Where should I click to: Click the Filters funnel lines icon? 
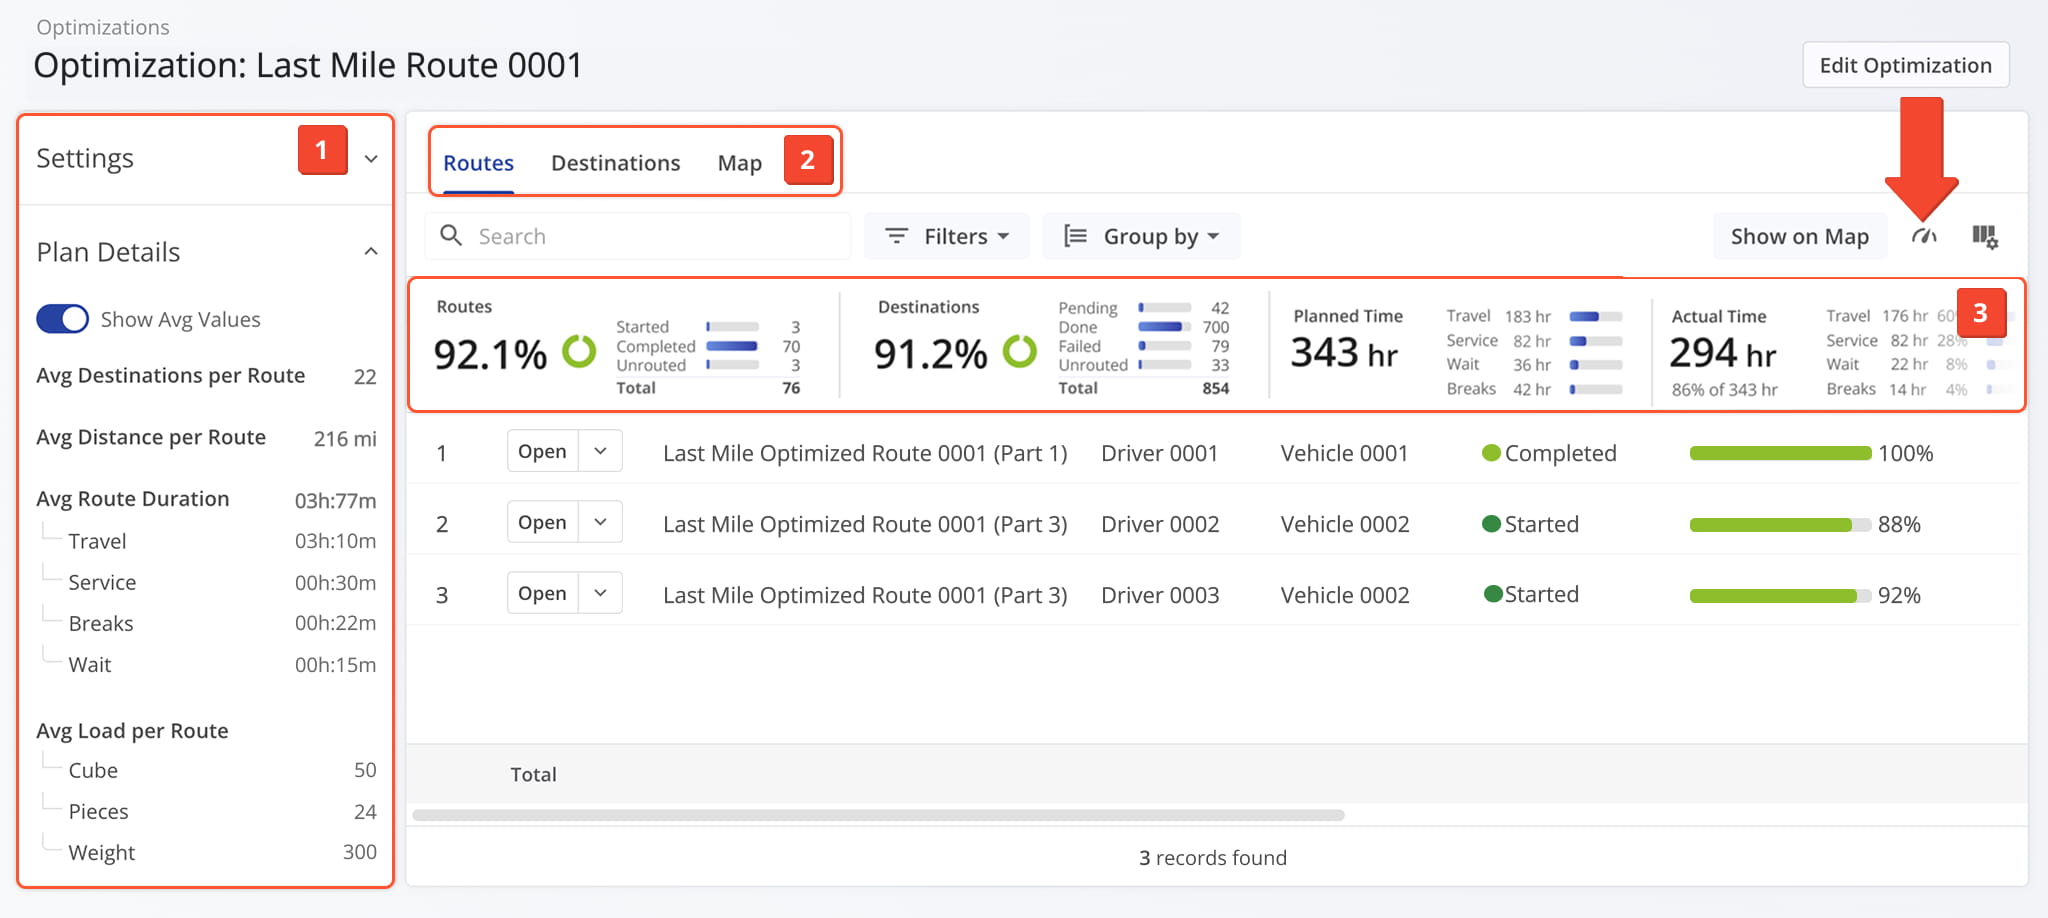(896, 236)
